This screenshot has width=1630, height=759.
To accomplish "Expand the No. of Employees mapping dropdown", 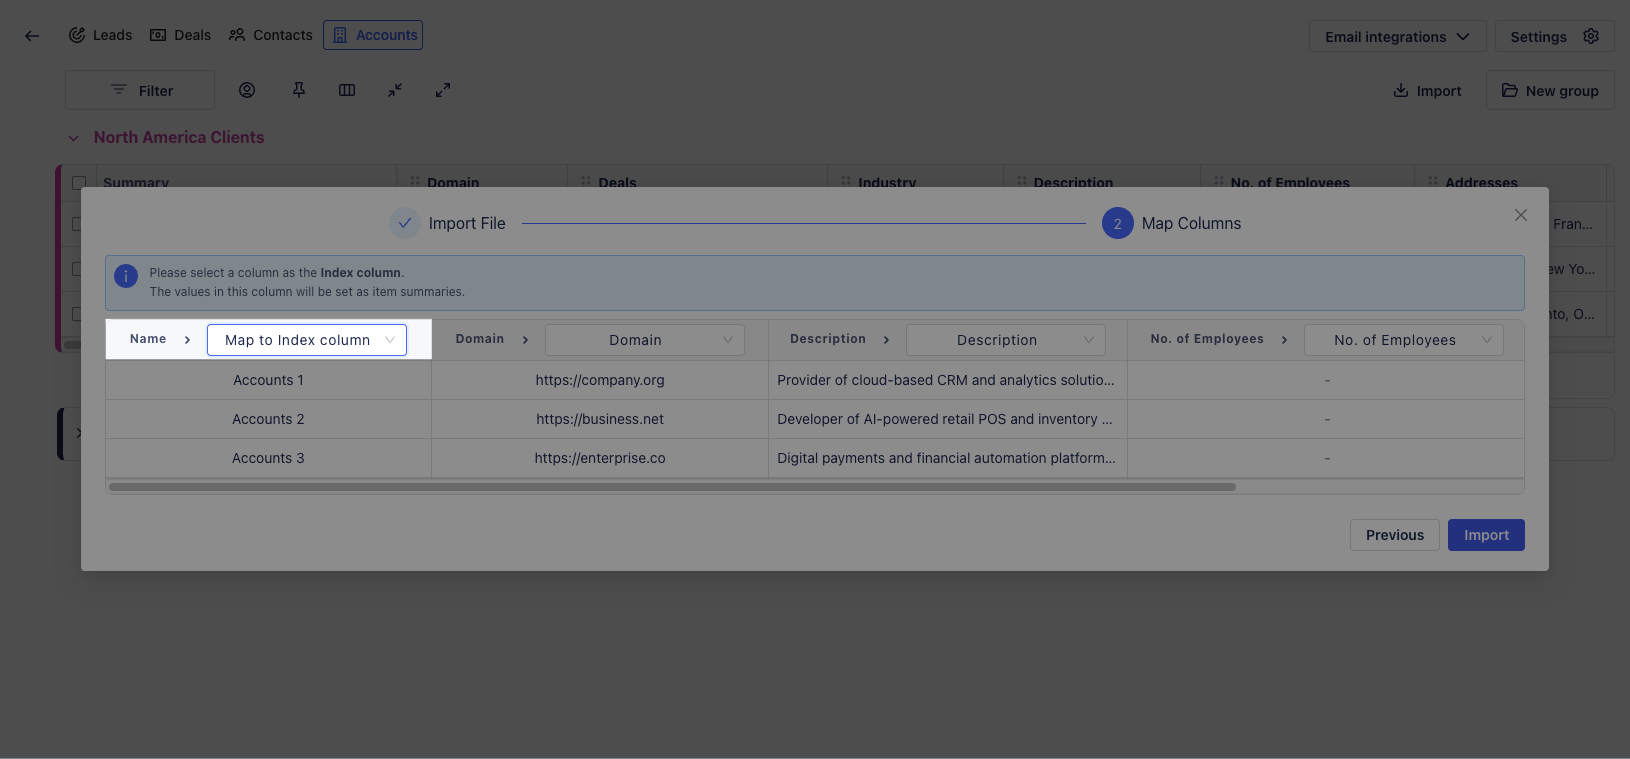I will click(x=1403, y=340).
